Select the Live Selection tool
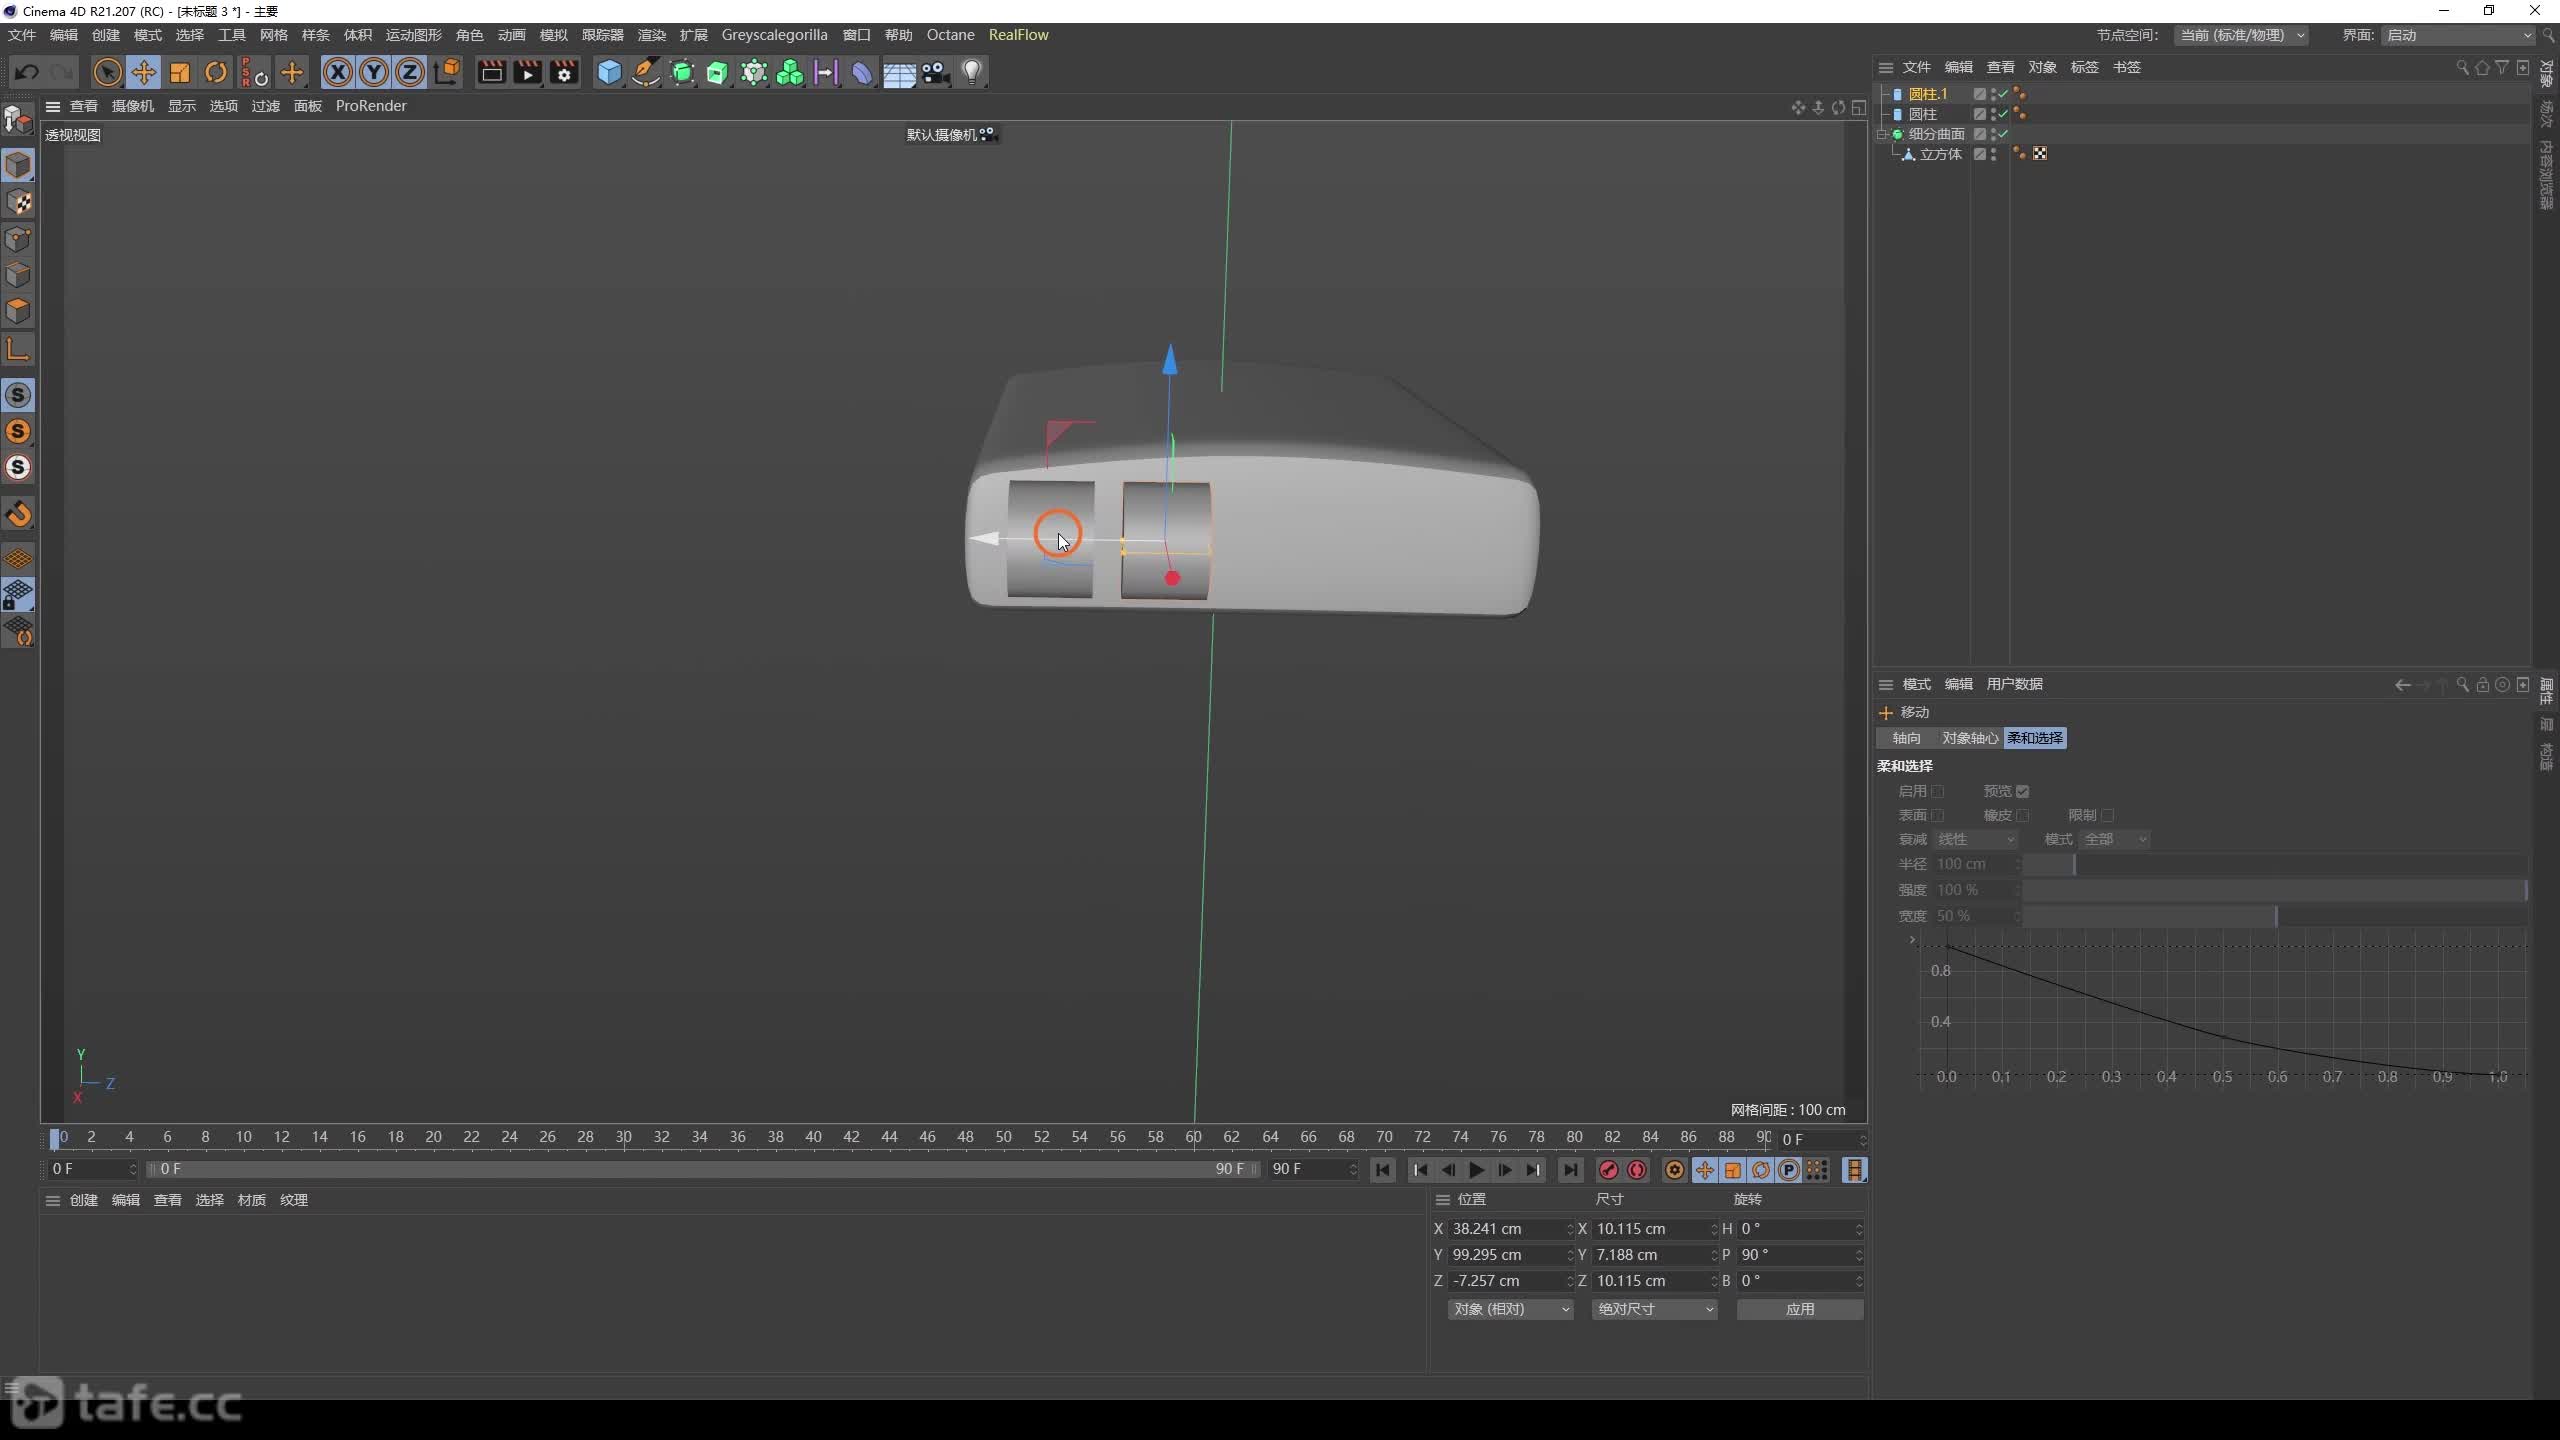 [x=107, y=72]
